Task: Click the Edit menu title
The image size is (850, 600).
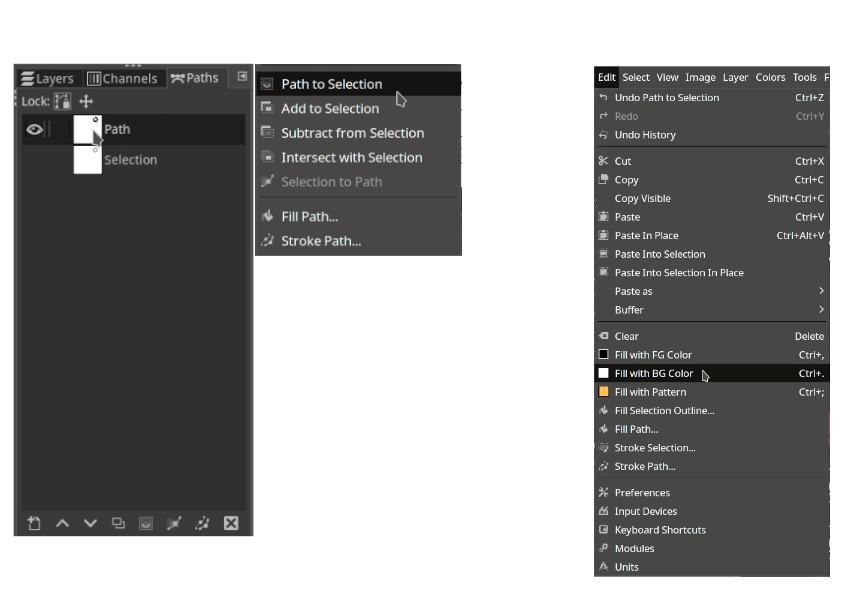Action: pyautogui.click(x=607, y=78)
